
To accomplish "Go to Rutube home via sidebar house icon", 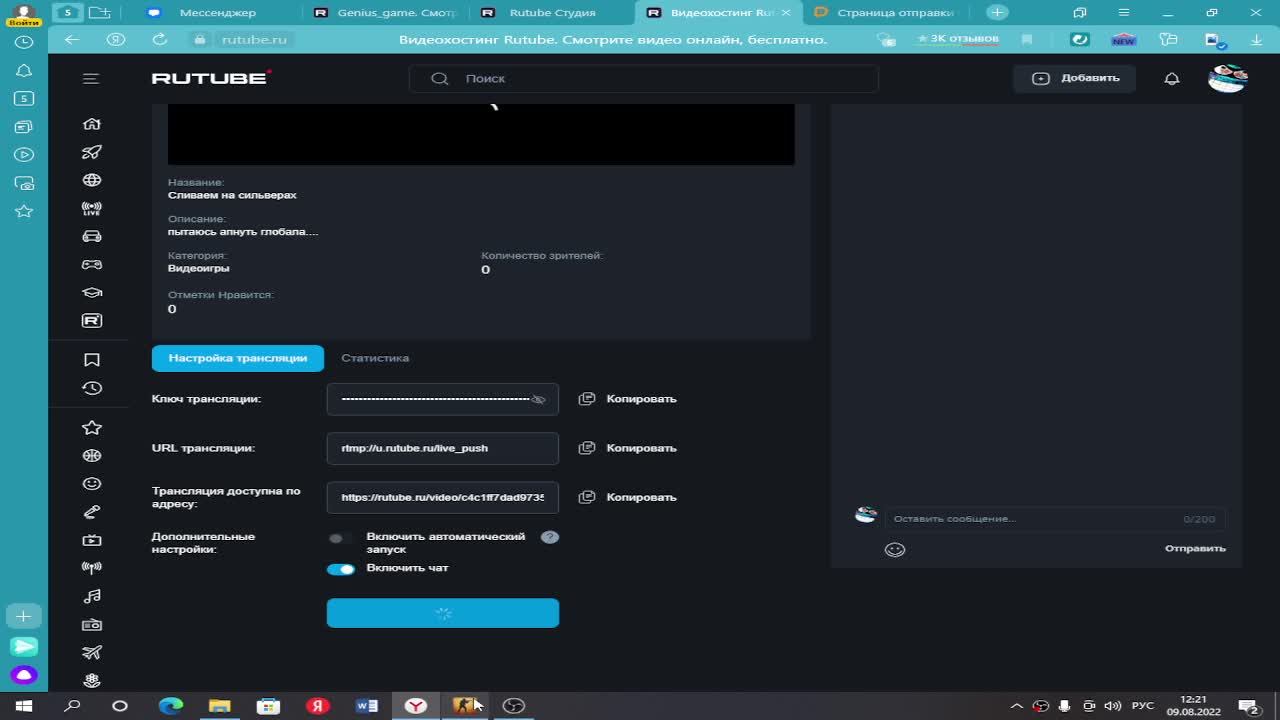I will tap(92, 124).
